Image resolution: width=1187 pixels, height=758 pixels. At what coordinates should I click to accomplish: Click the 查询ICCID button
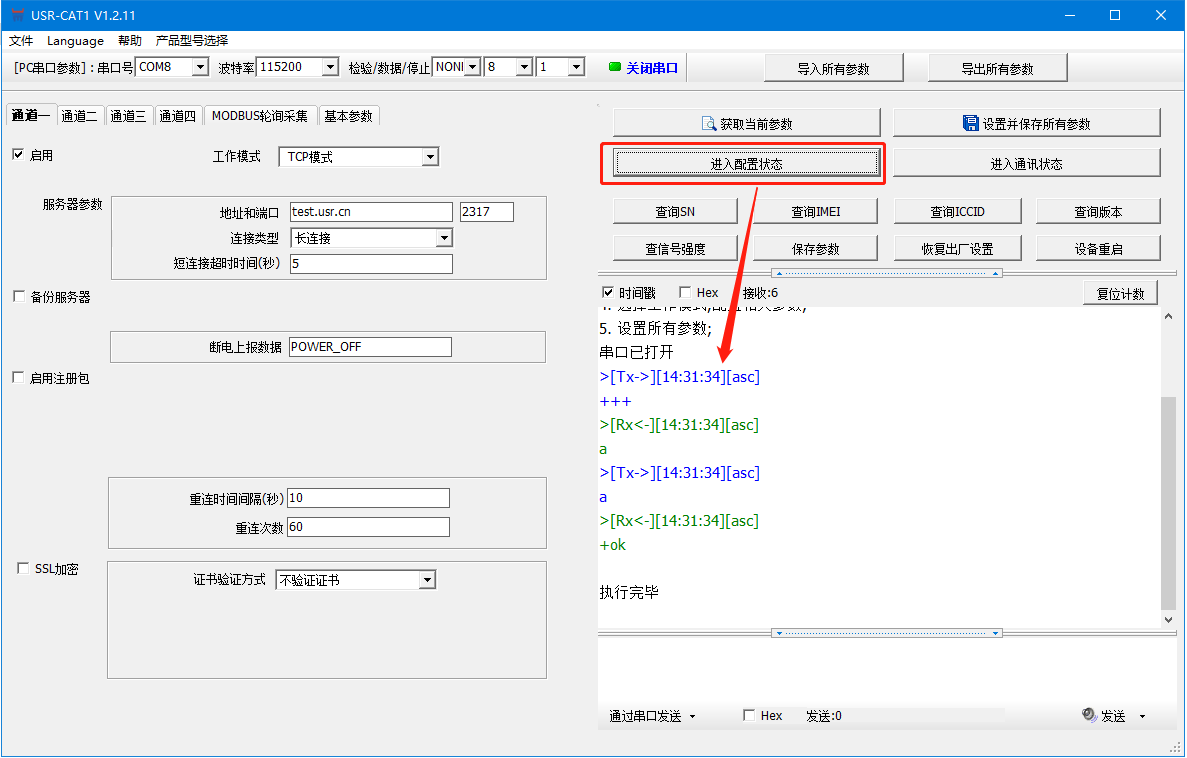coord(958,211)
